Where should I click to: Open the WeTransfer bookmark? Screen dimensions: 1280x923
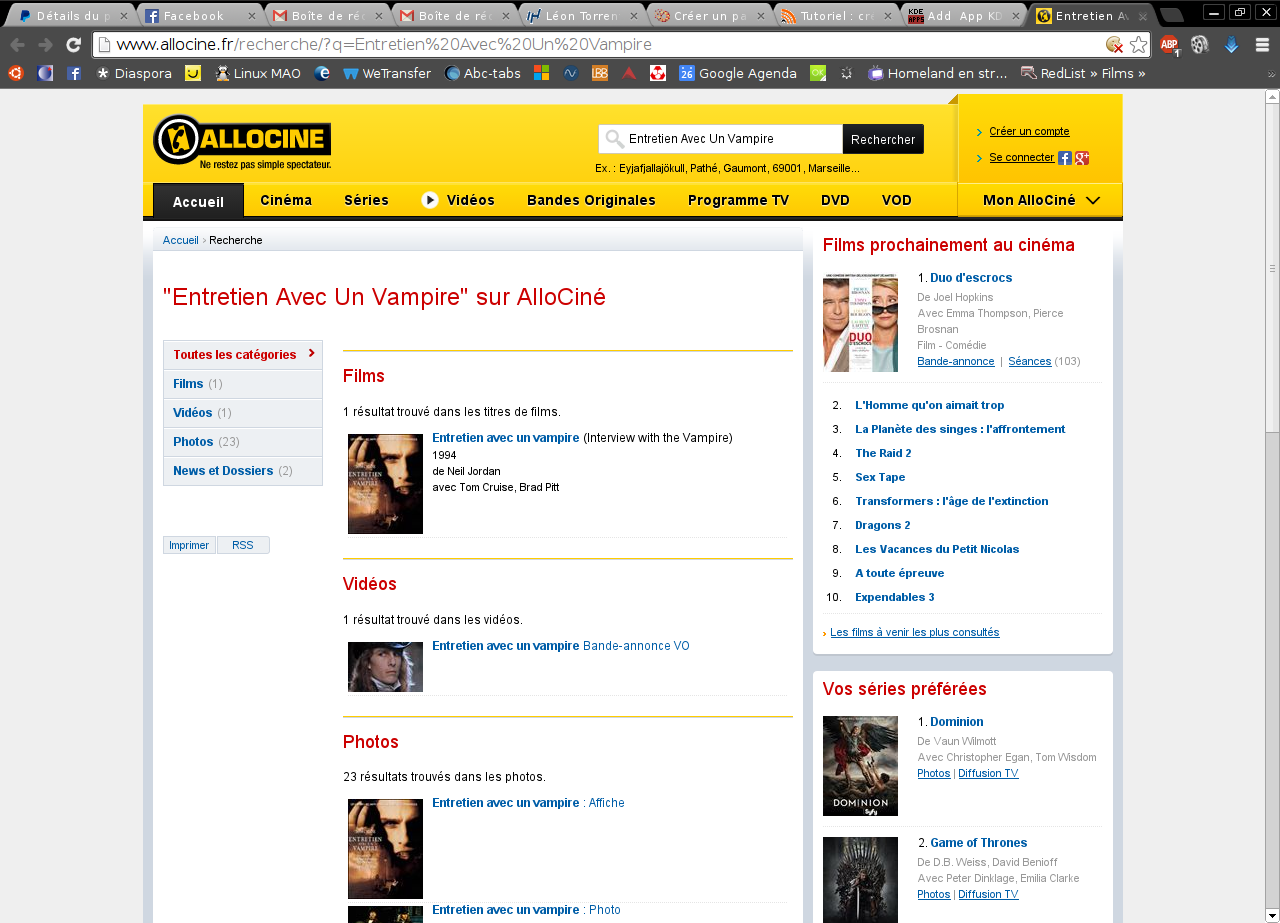click(386, 73)
